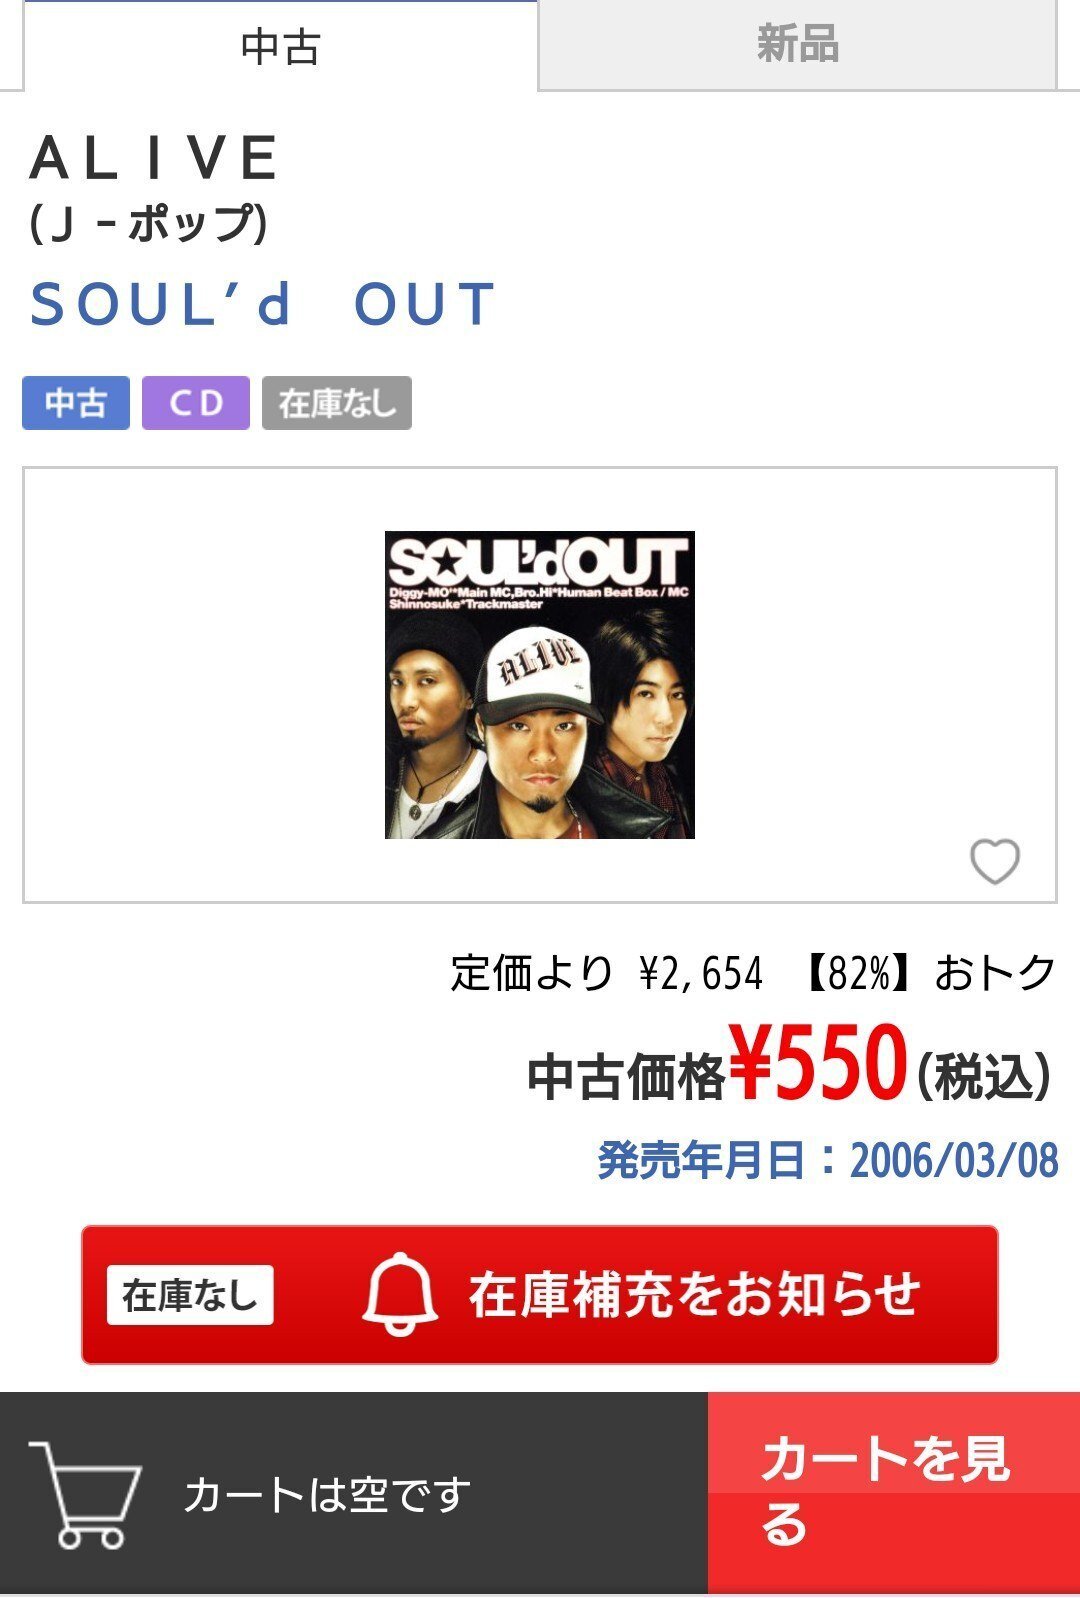Click the red ¥550 used price
This screenshot has width=1080, height=1598.
pyautogui.click(x=818, y=1062)
